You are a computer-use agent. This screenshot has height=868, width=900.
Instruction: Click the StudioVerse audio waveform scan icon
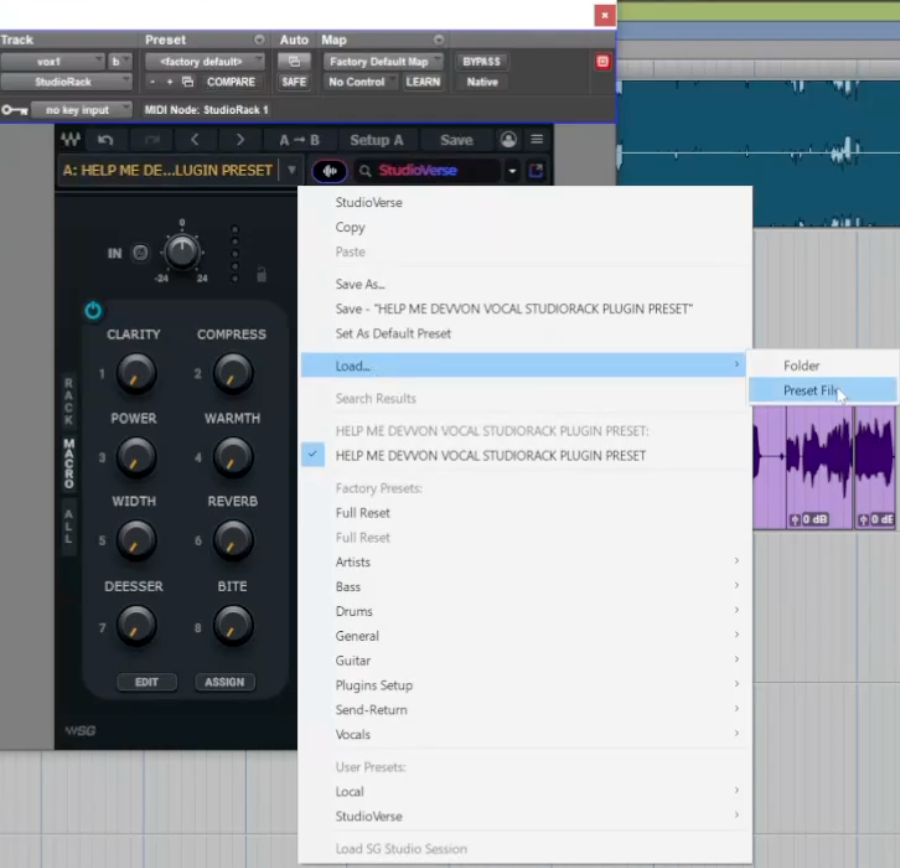(x=329, y=171)
